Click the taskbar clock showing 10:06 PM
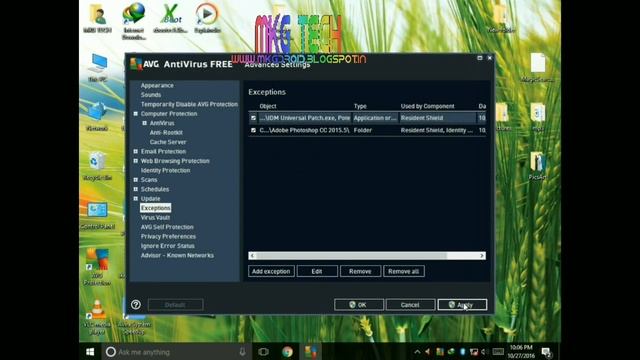The height and width of the screenshot is (360, 640). (x=521, y=351)
